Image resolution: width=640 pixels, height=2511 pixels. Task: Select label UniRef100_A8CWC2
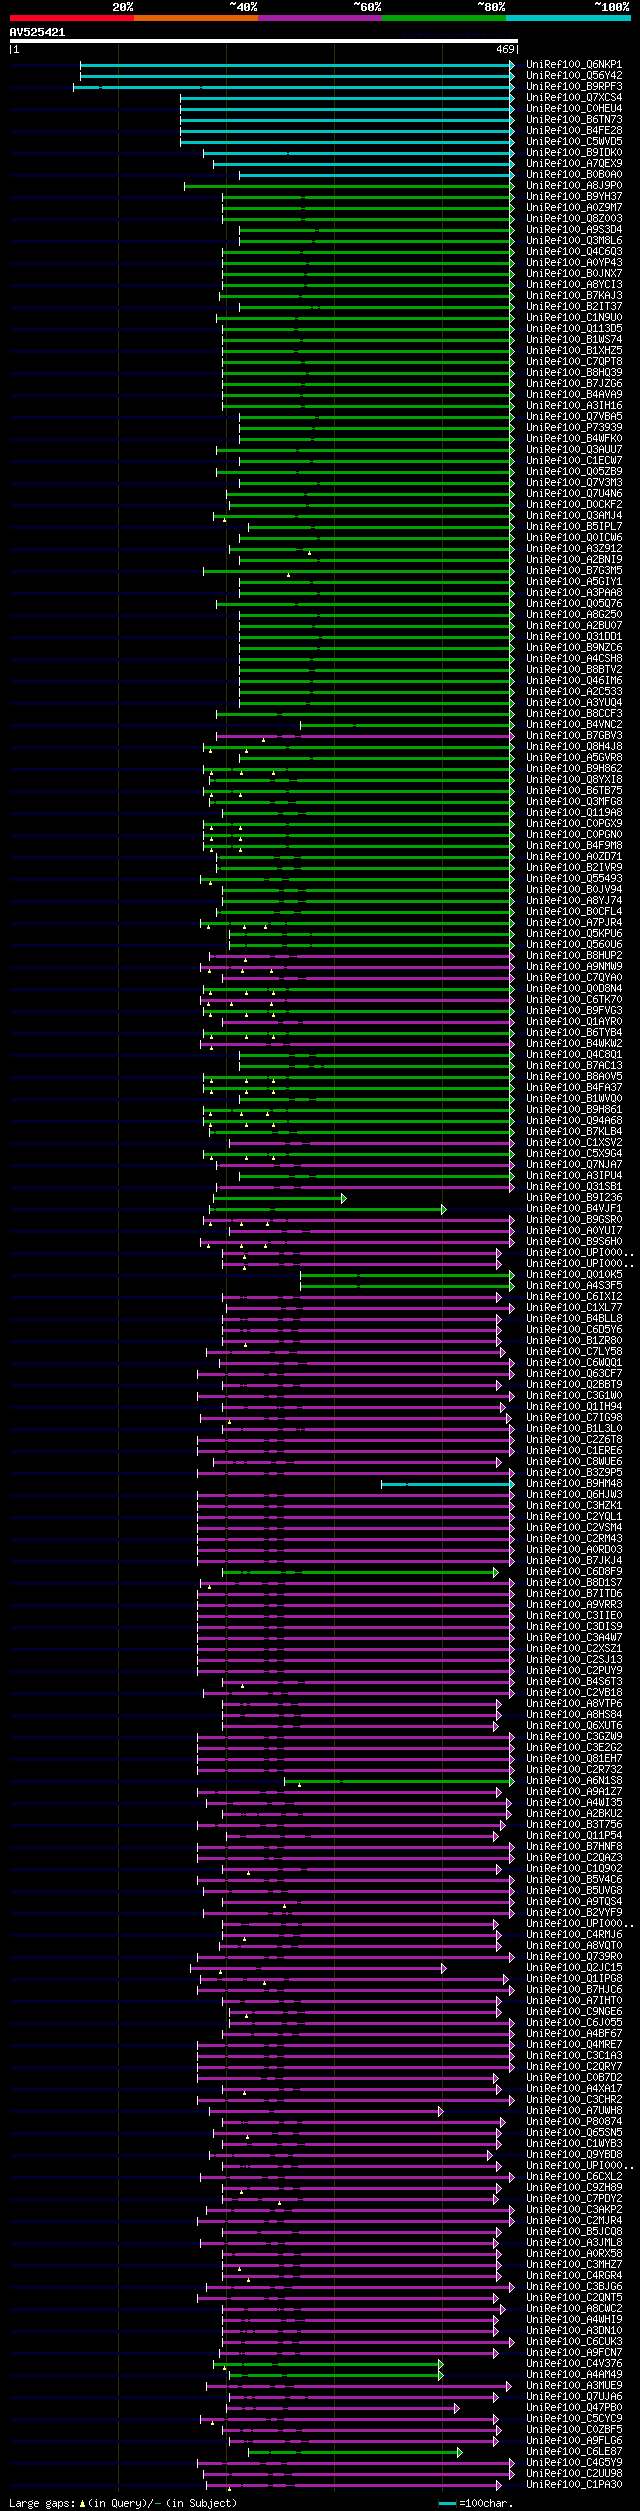point(574,2309)
